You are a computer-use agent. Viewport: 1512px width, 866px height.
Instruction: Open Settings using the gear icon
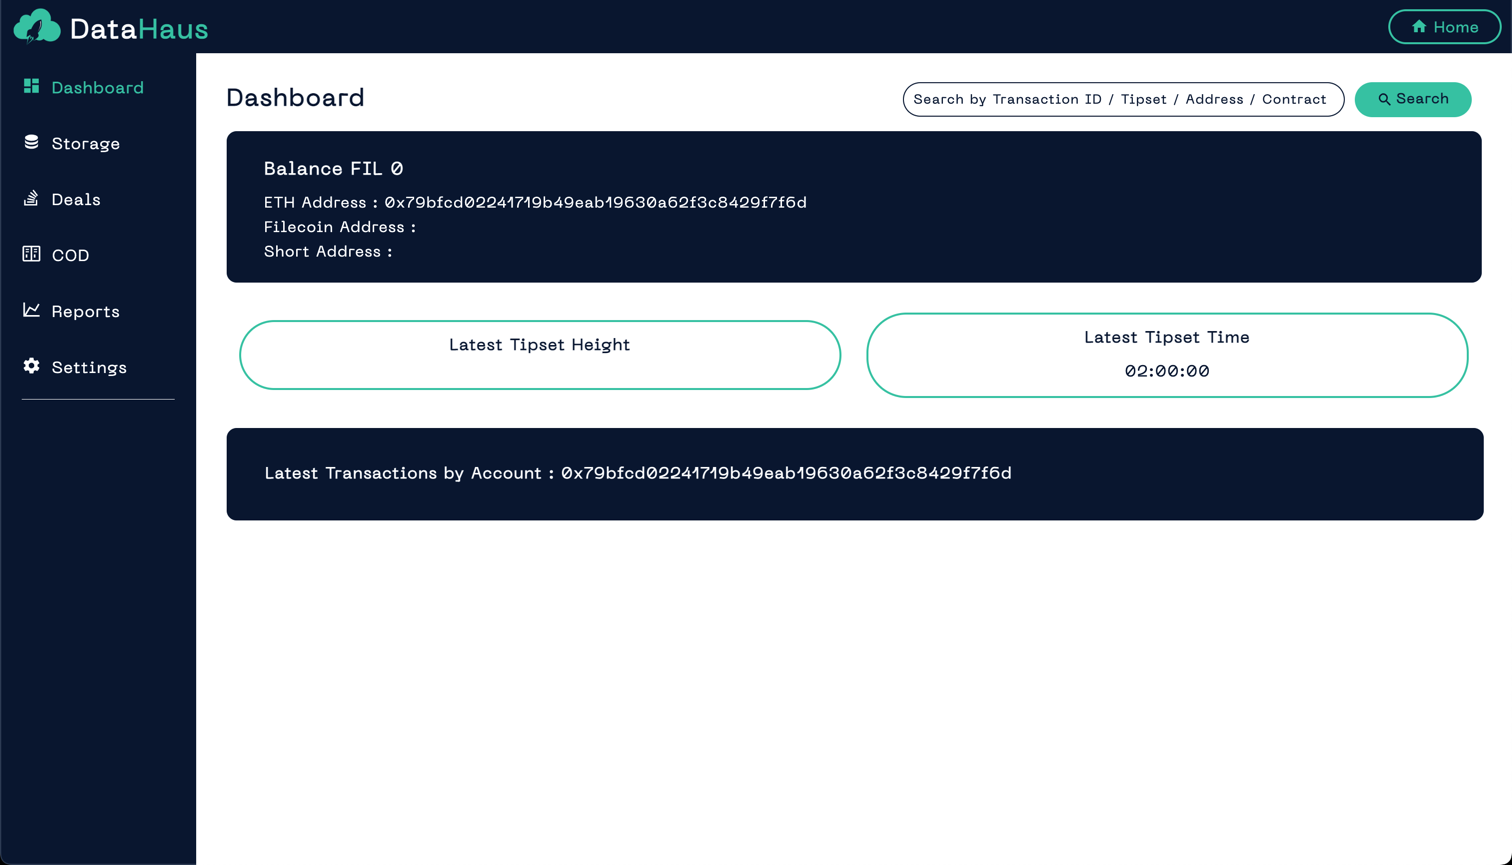(31, 367)
